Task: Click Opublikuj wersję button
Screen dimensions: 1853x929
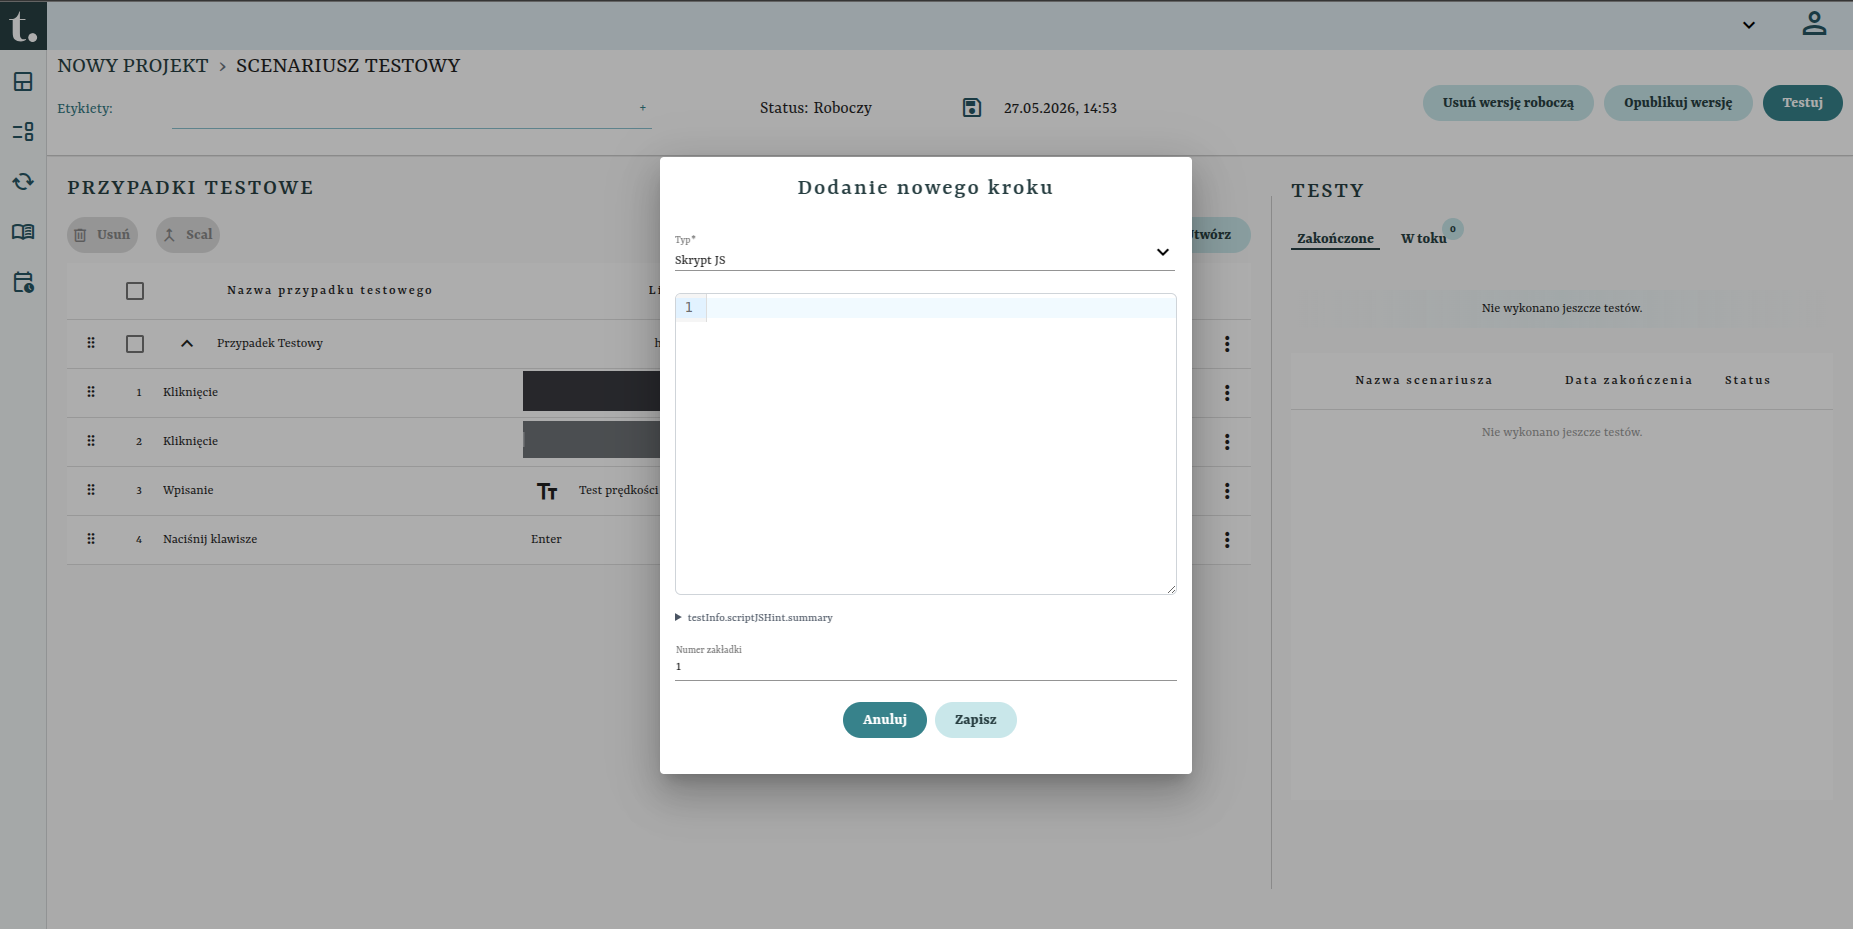Action: [x=1678, y=103]
